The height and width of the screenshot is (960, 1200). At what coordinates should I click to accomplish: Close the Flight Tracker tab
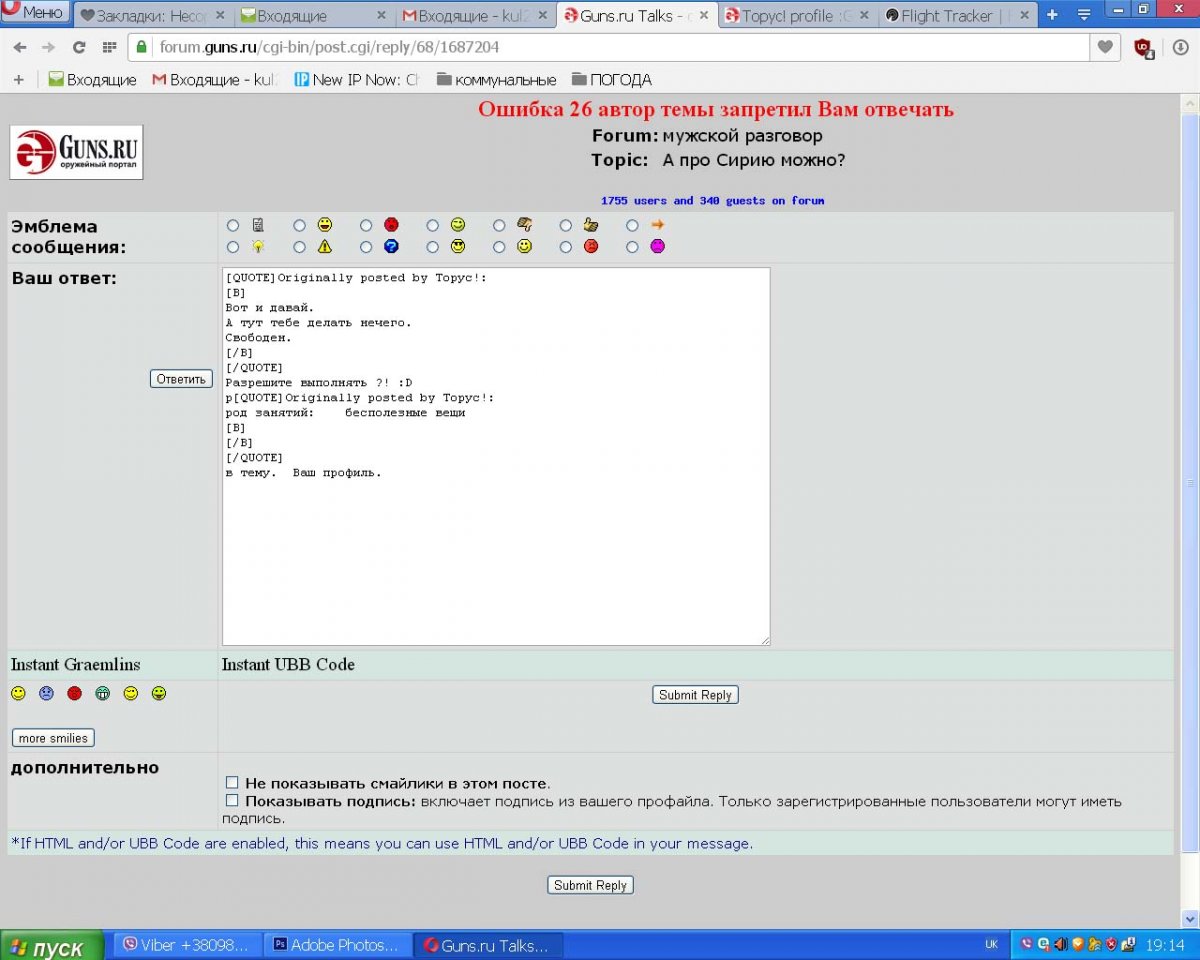click(1023, 15)
